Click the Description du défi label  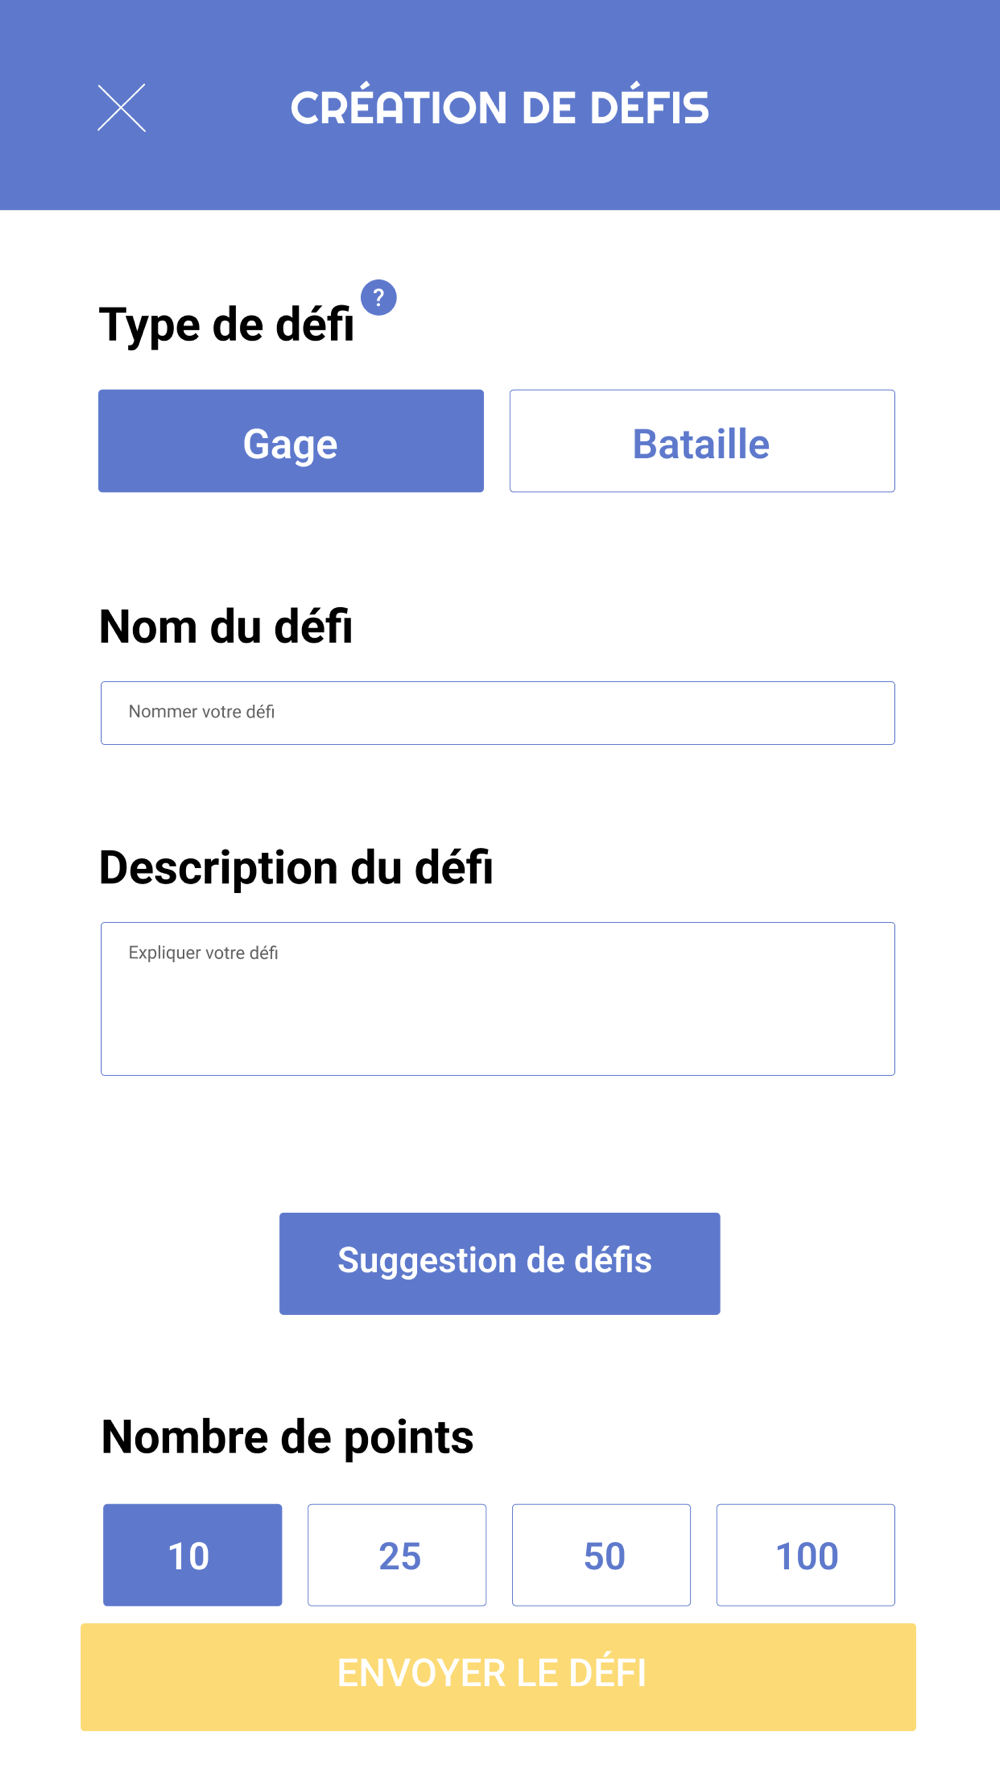296,868
